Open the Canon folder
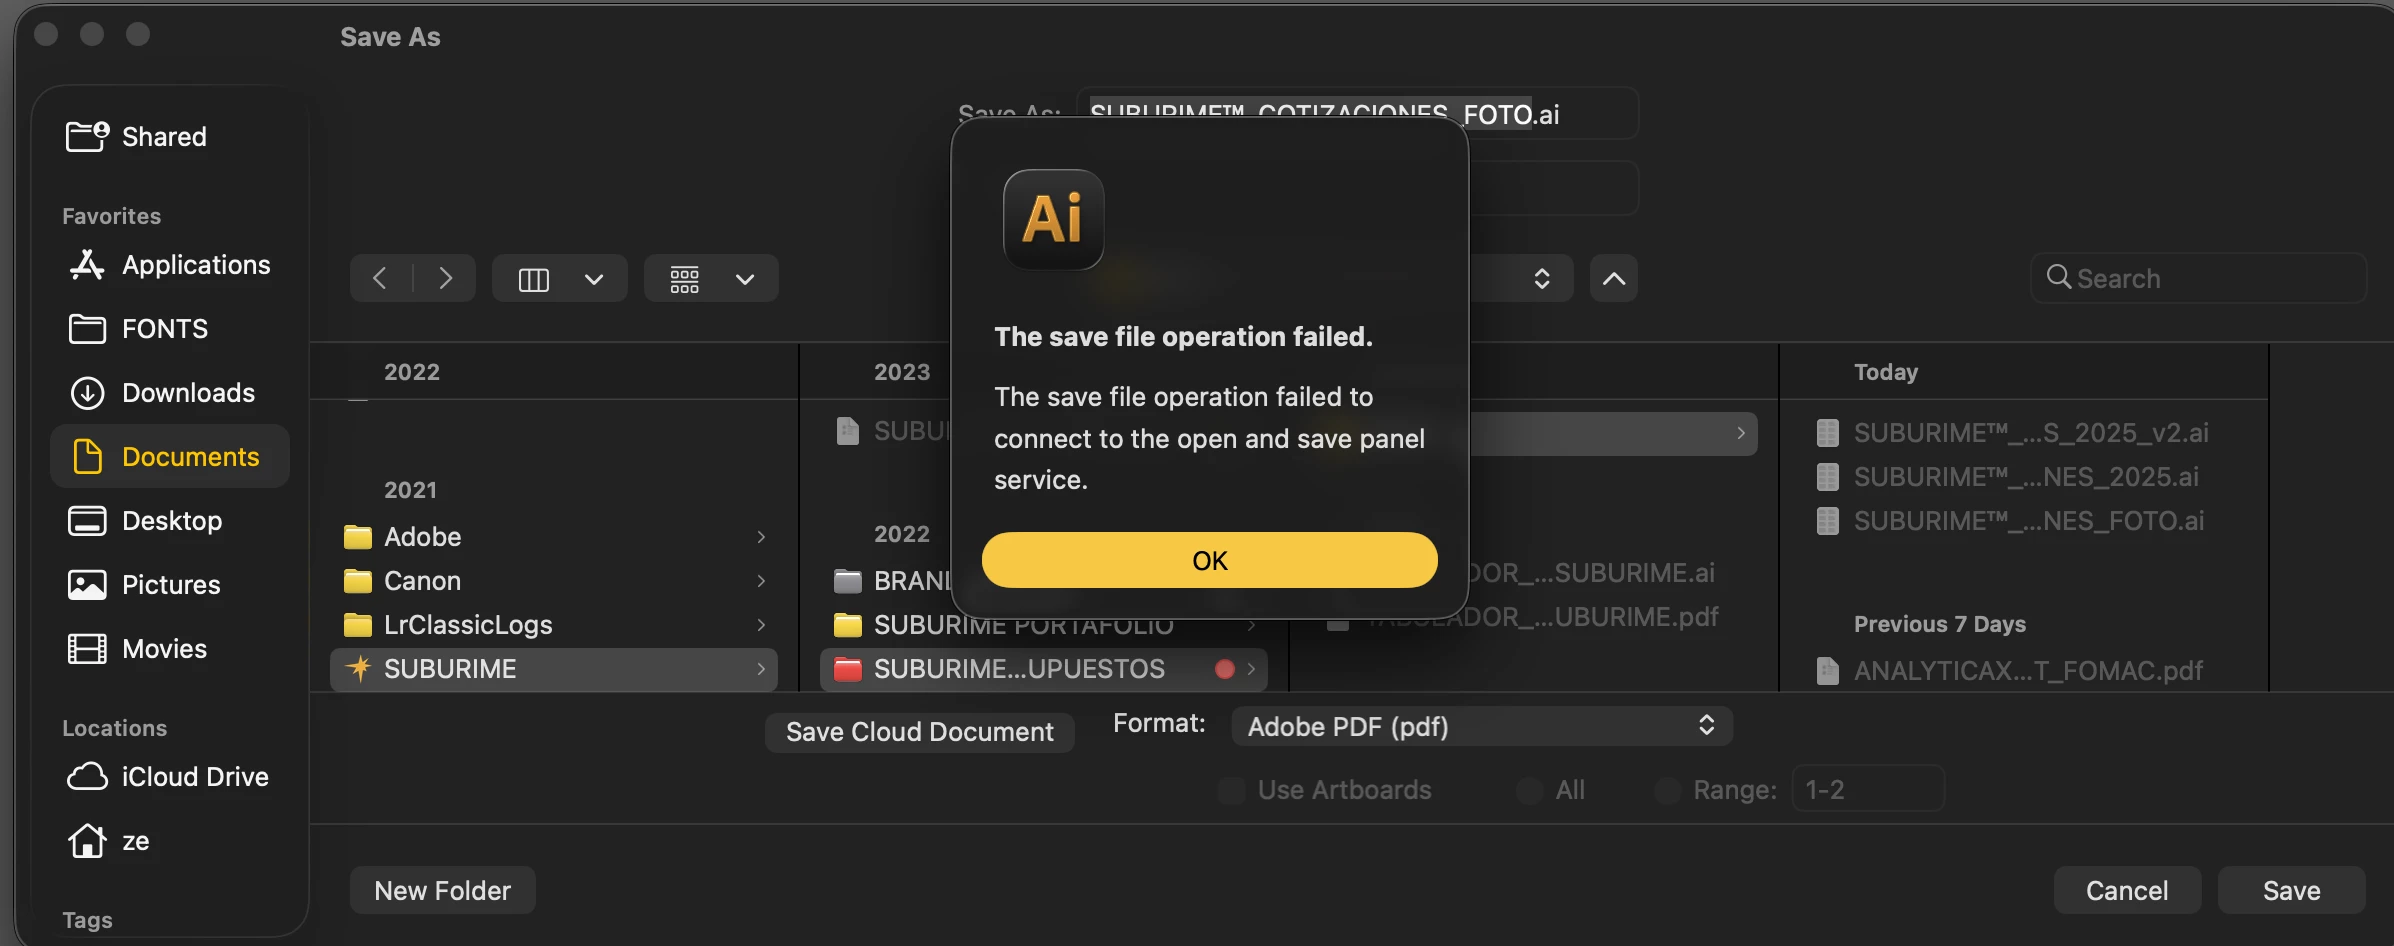This screenshot has width=2394, height=946. pyautogui.click(x=554, y=580)
